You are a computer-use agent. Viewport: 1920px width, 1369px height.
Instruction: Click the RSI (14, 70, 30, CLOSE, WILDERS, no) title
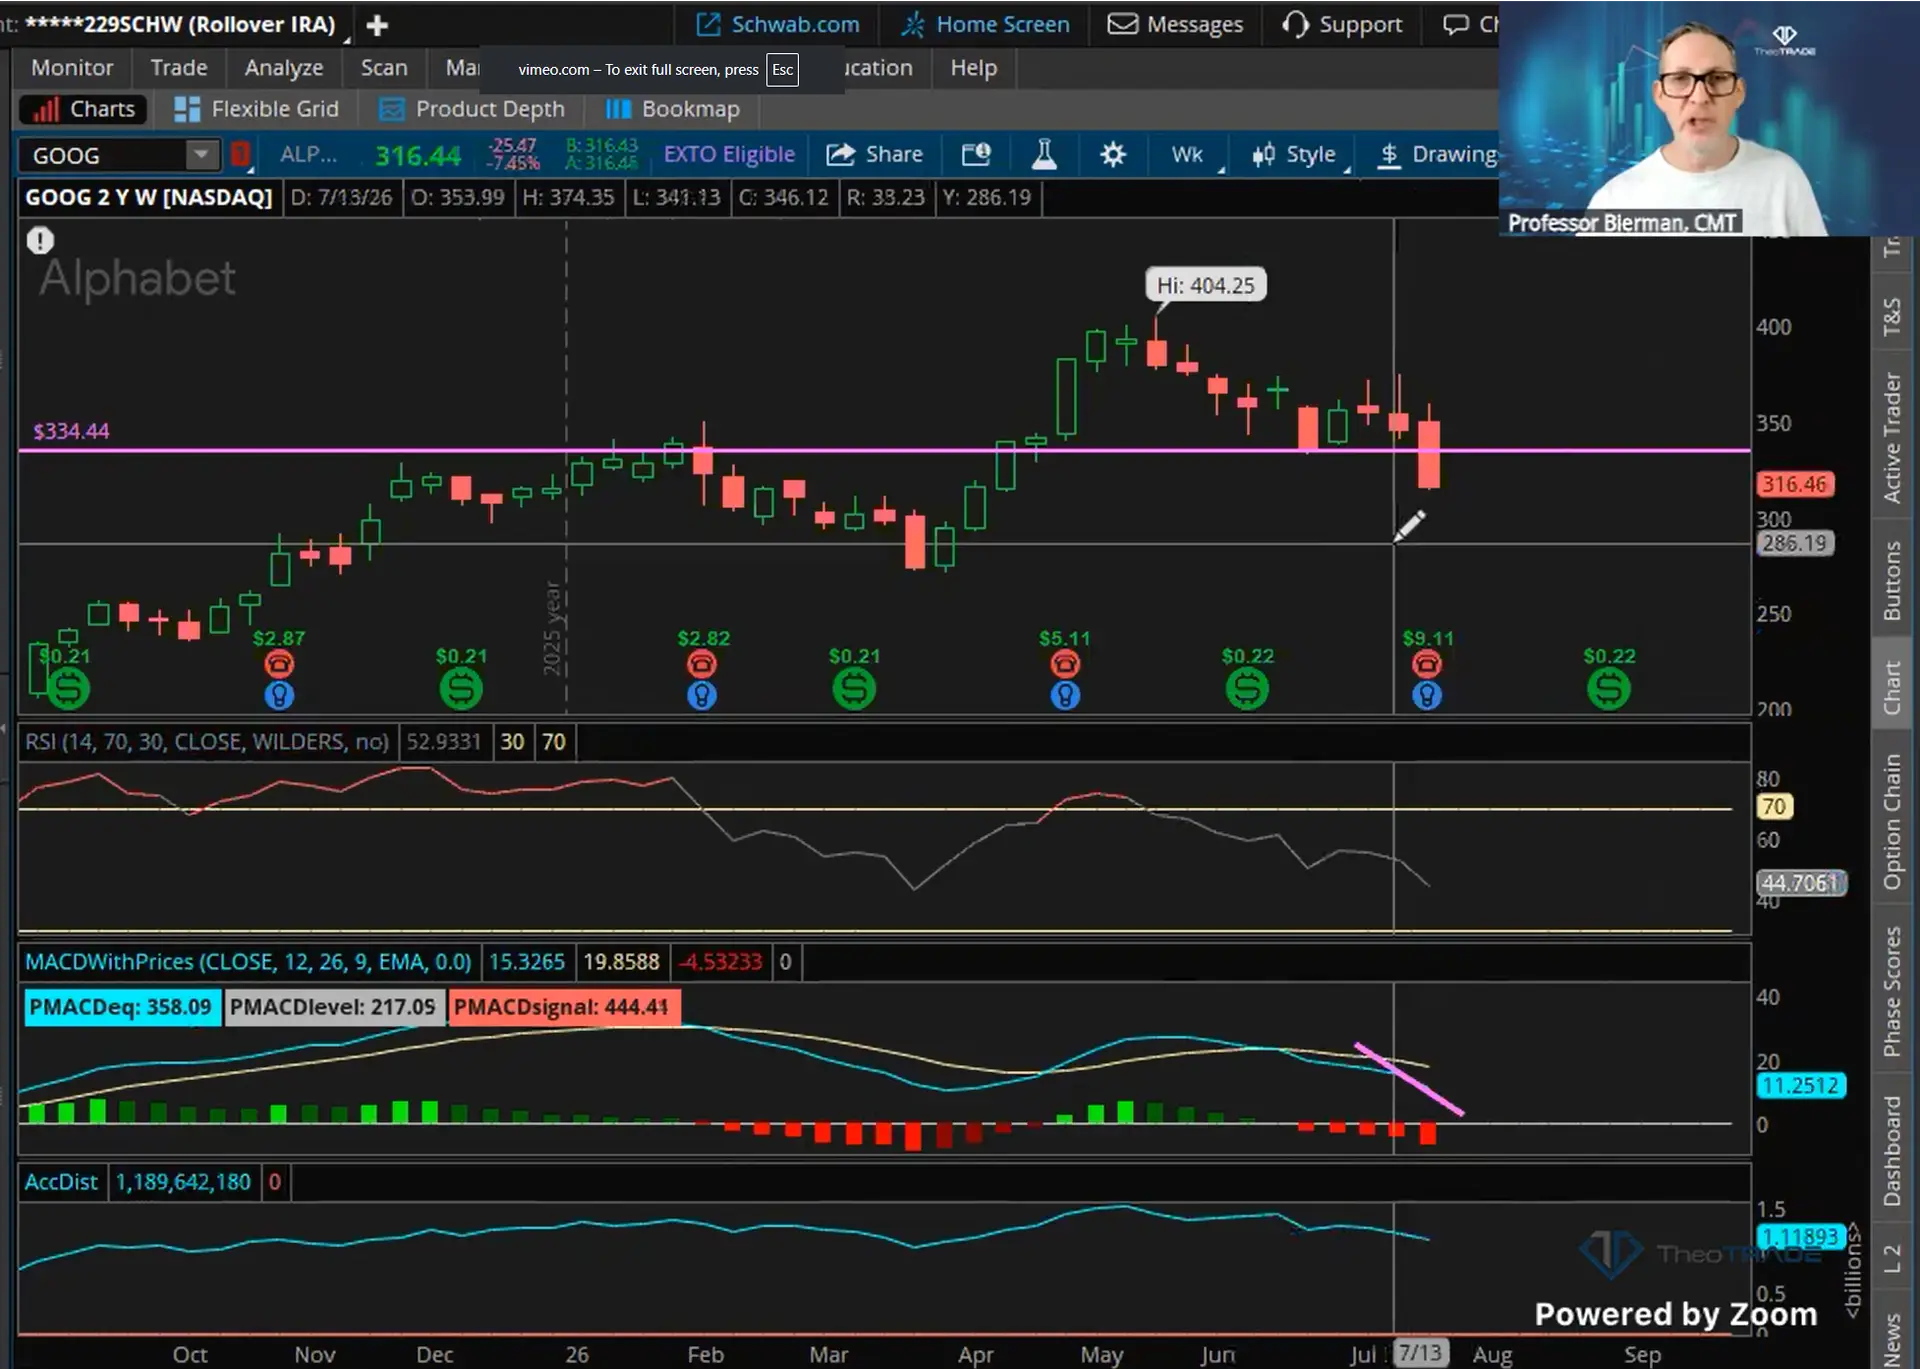[x=207, y=742]
